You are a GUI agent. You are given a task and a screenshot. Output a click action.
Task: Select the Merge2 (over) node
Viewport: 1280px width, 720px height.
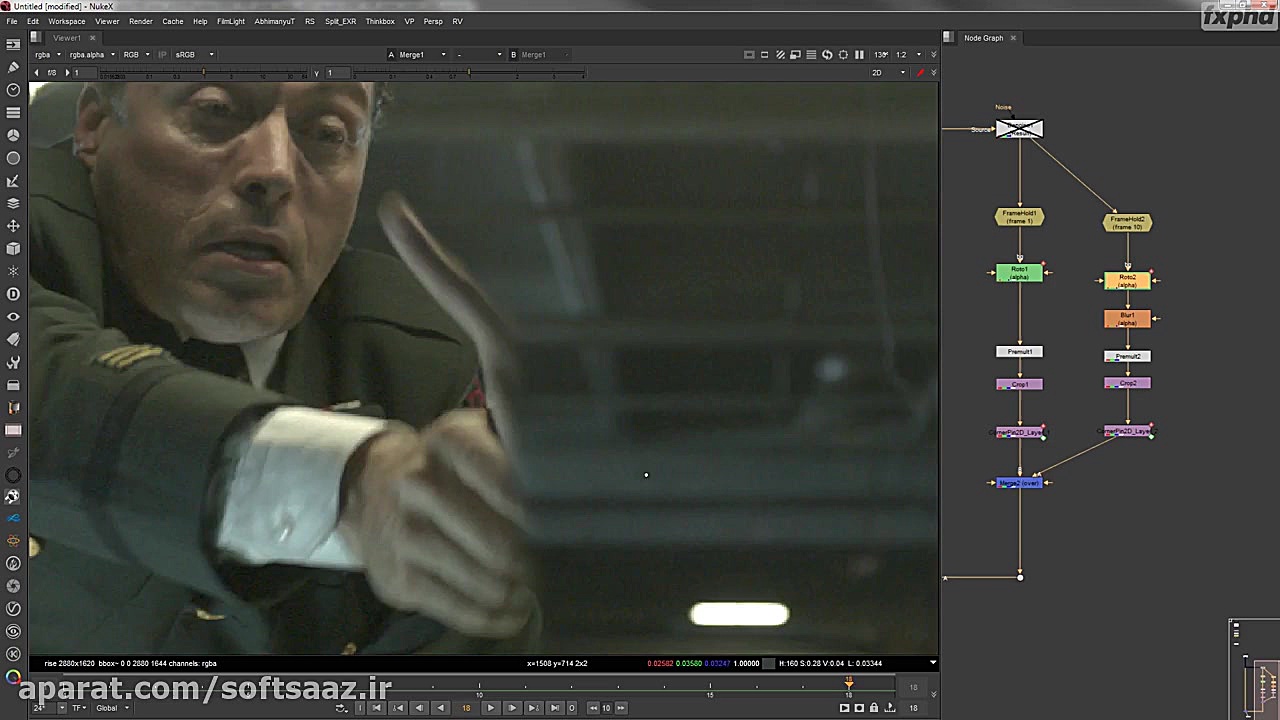click(x=1019, y=483)
